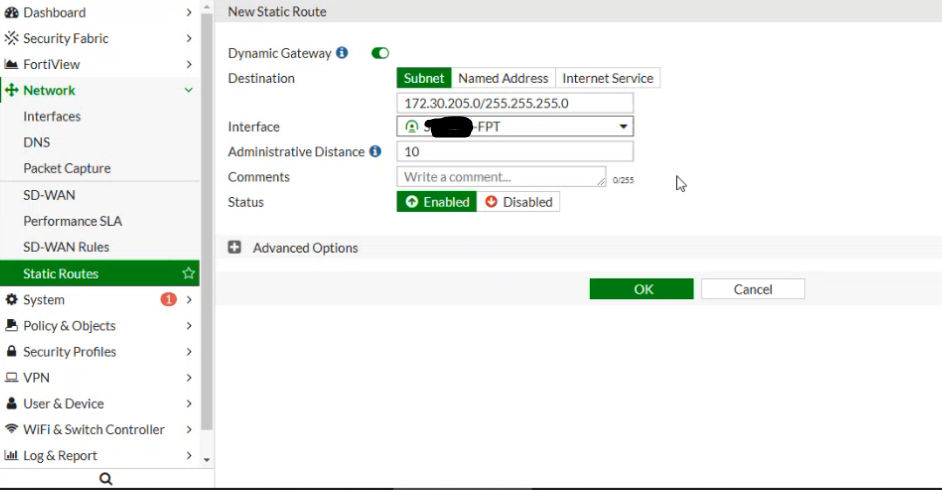Click the Dynamic Gateway info icon
942x490 pixels.
342,53
